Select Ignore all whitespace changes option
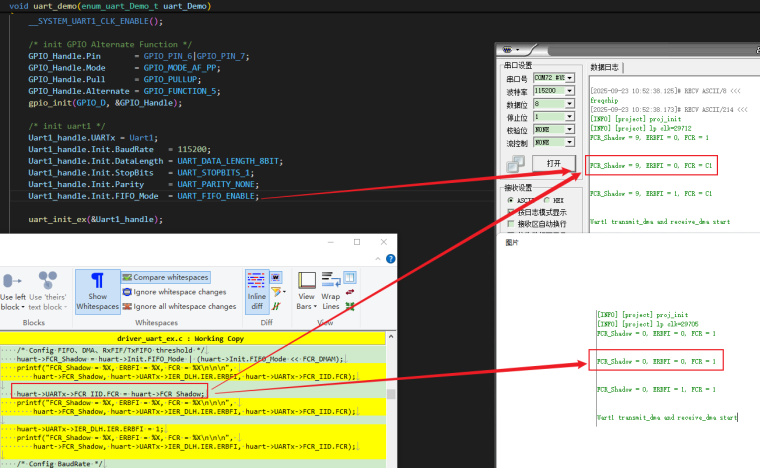Image resolution: width=760 pixels, height=468 pixels. click(178, 306)
